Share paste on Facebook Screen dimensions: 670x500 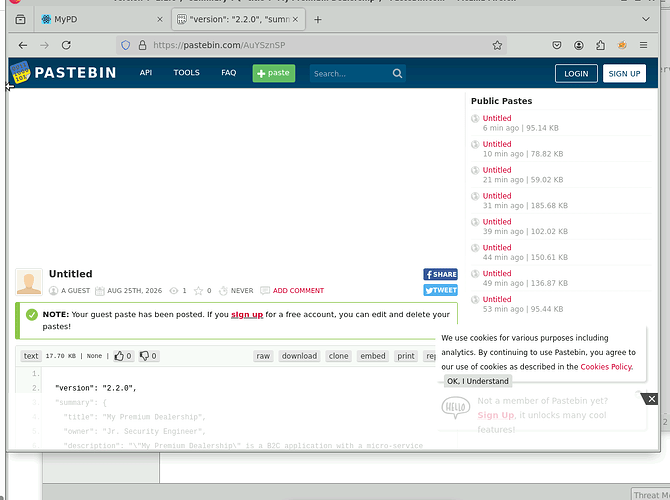[x=441, y=274]
